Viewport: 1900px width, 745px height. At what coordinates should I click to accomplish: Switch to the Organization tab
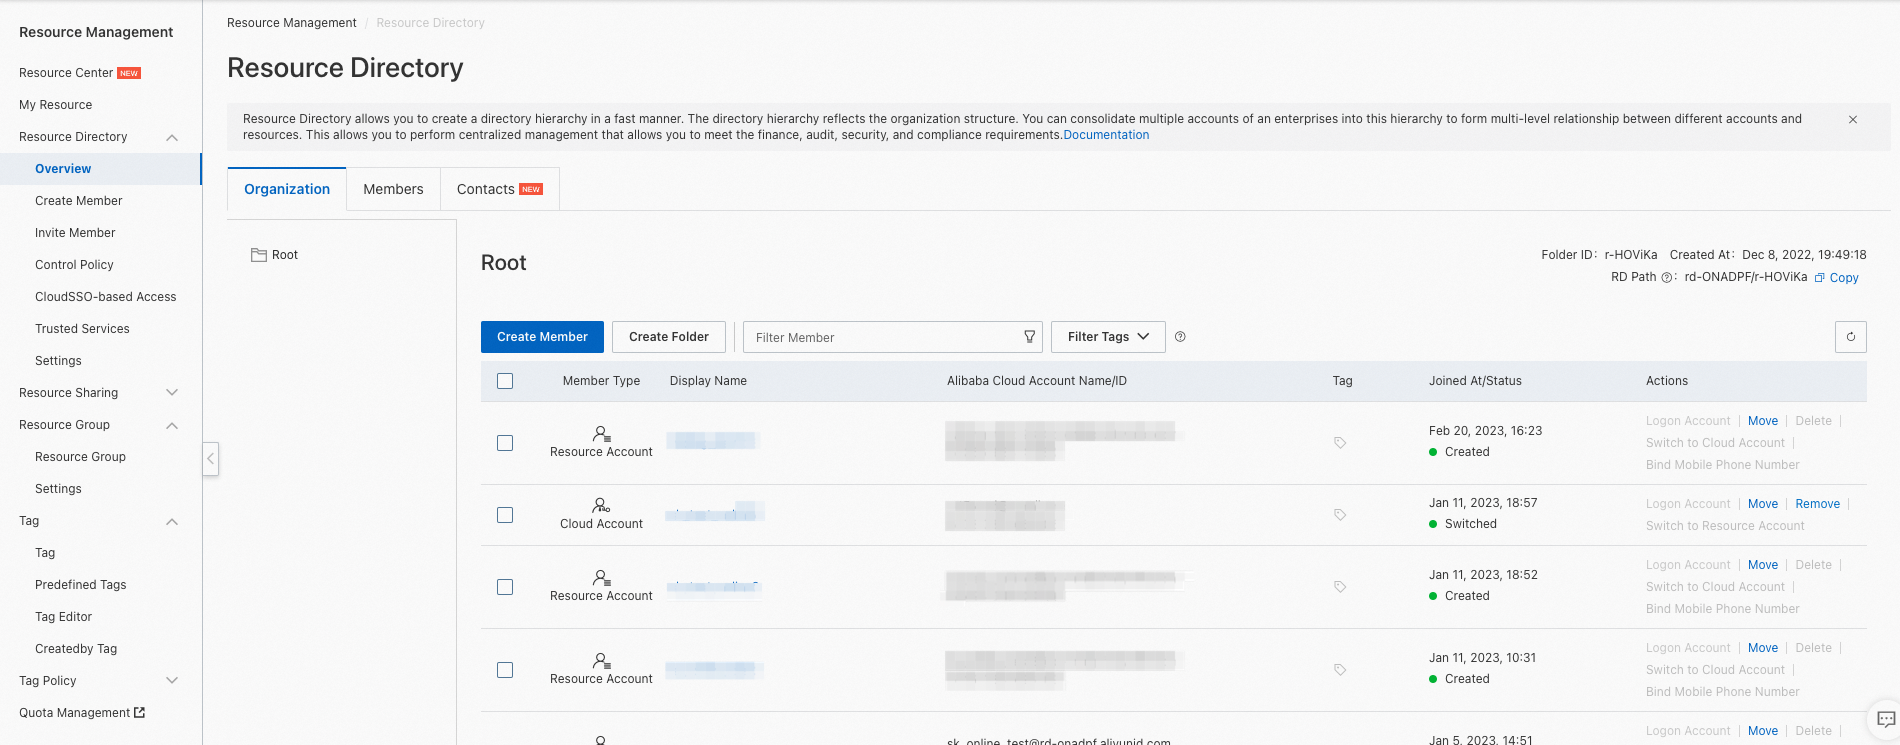point(287,189)
